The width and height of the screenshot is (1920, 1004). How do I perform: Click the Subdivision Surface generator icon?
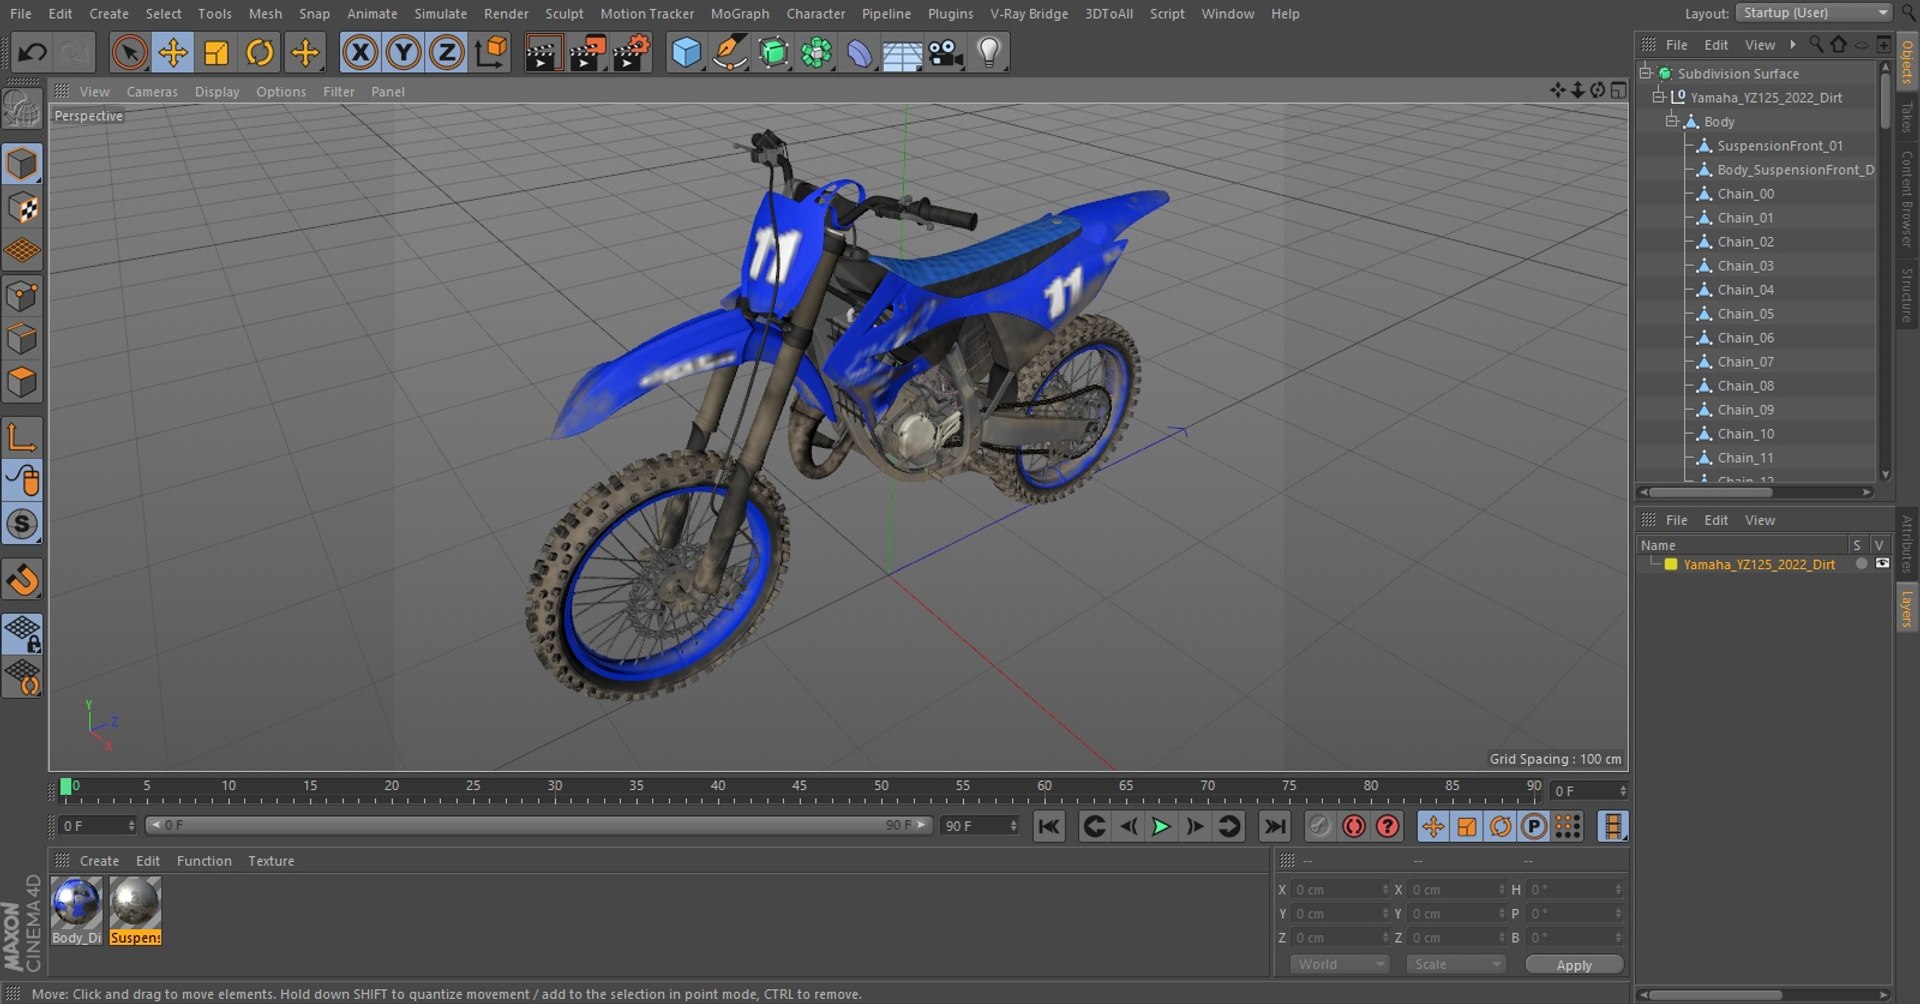click(x=774, y=52)
